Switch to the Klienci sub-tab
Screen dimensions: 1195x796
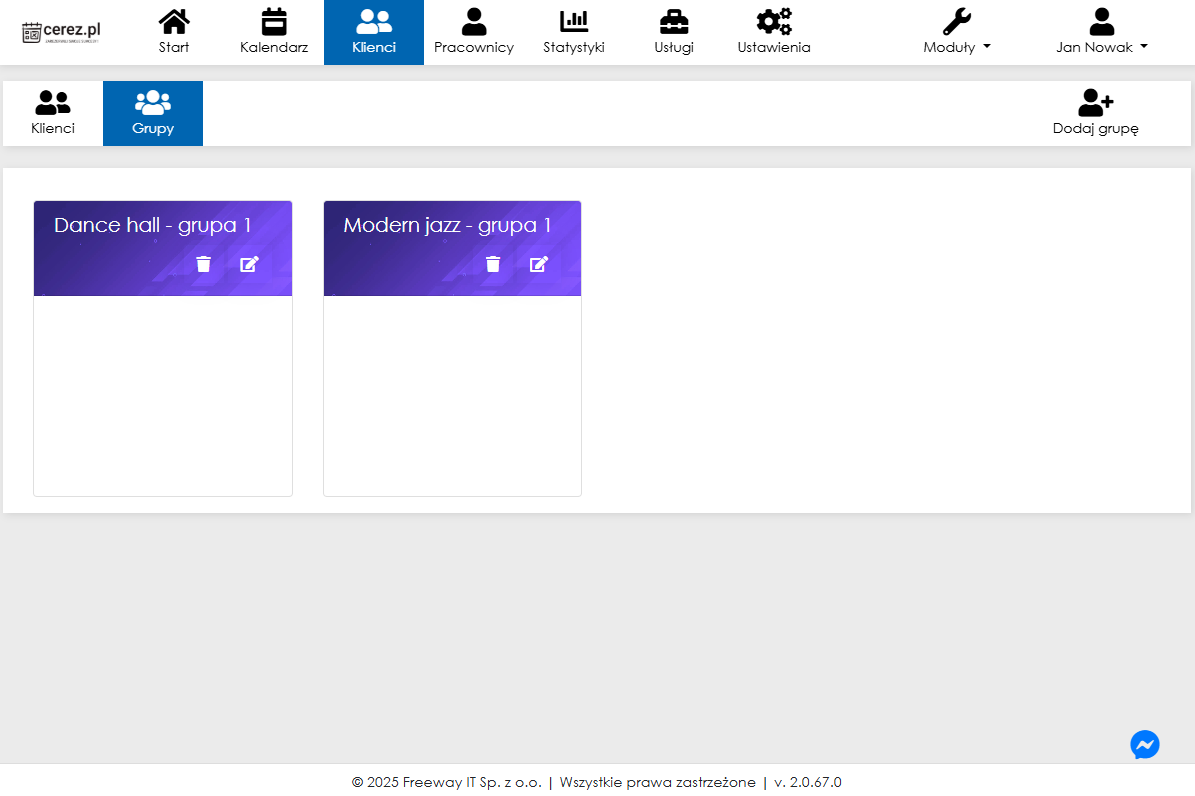coord(53,113)
